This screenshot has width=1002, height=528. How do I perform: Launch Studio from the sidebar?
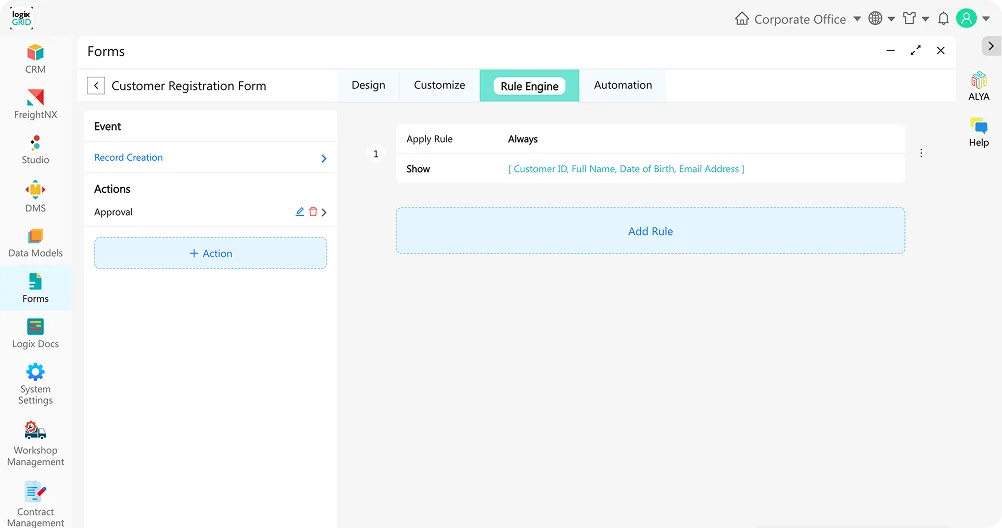tap(35, 150)
